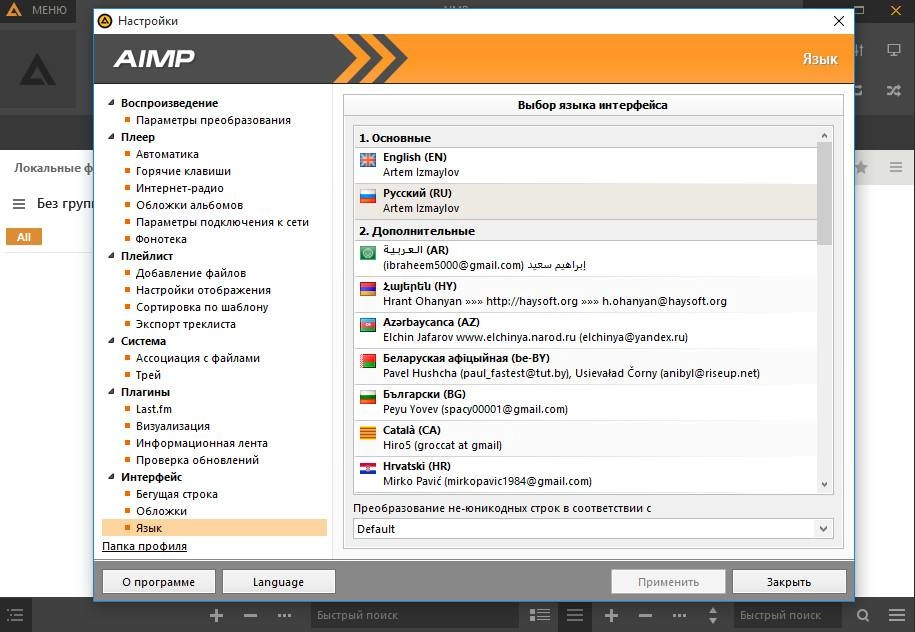The height and width of the screenshot is (632, 915).
Task: Click the Hrvatski (HR) flag icon
Action: (x=368, y=468)
